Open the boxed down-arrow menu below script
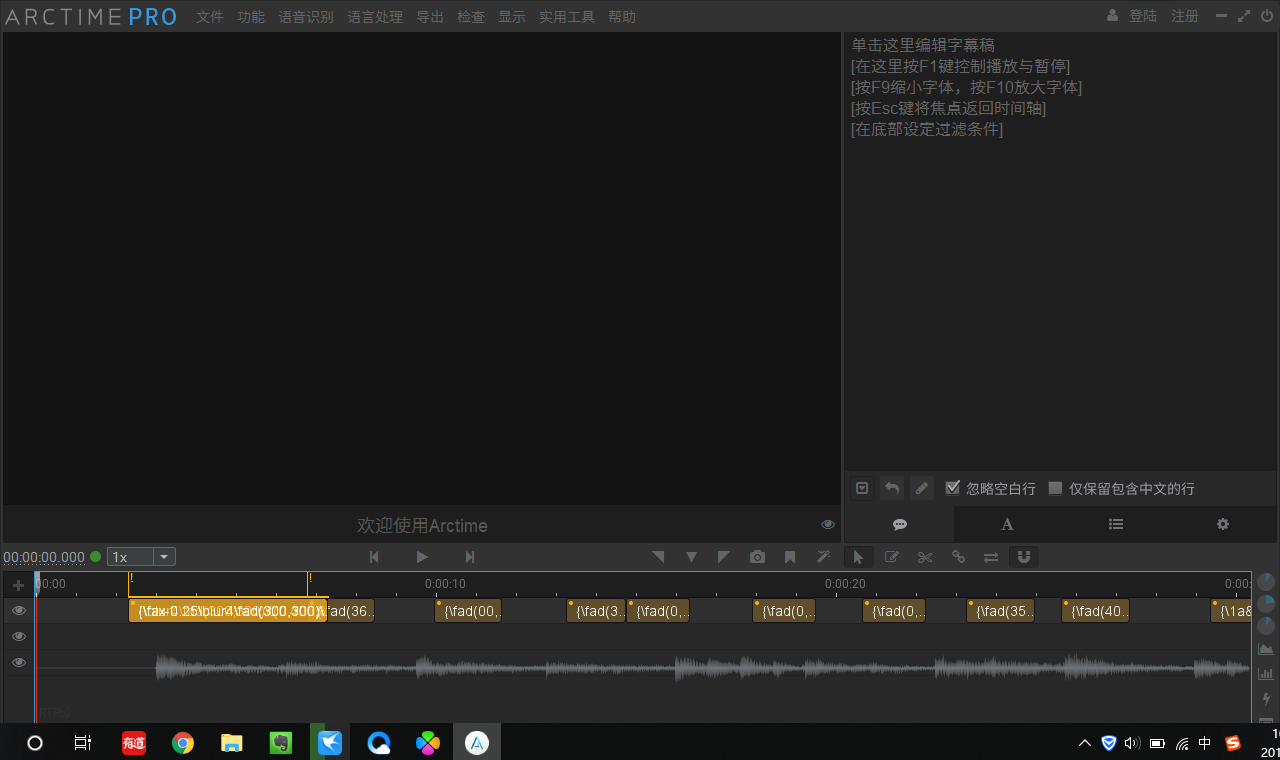The image size is (1280, 760). 862,488
